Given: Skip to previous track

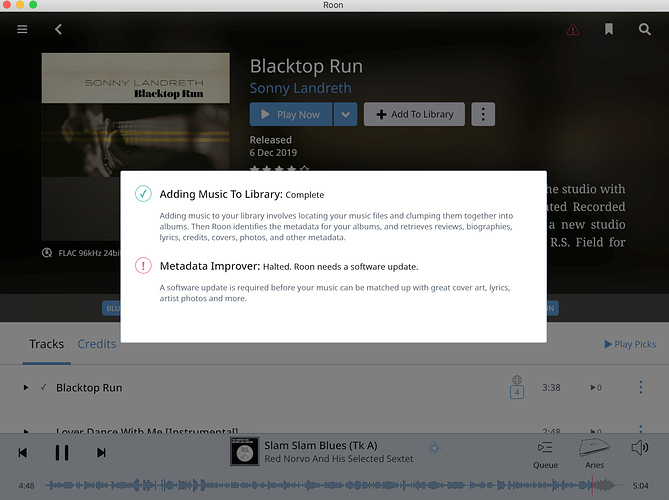Looking at the screenshot, I should [x=23, y=453].
